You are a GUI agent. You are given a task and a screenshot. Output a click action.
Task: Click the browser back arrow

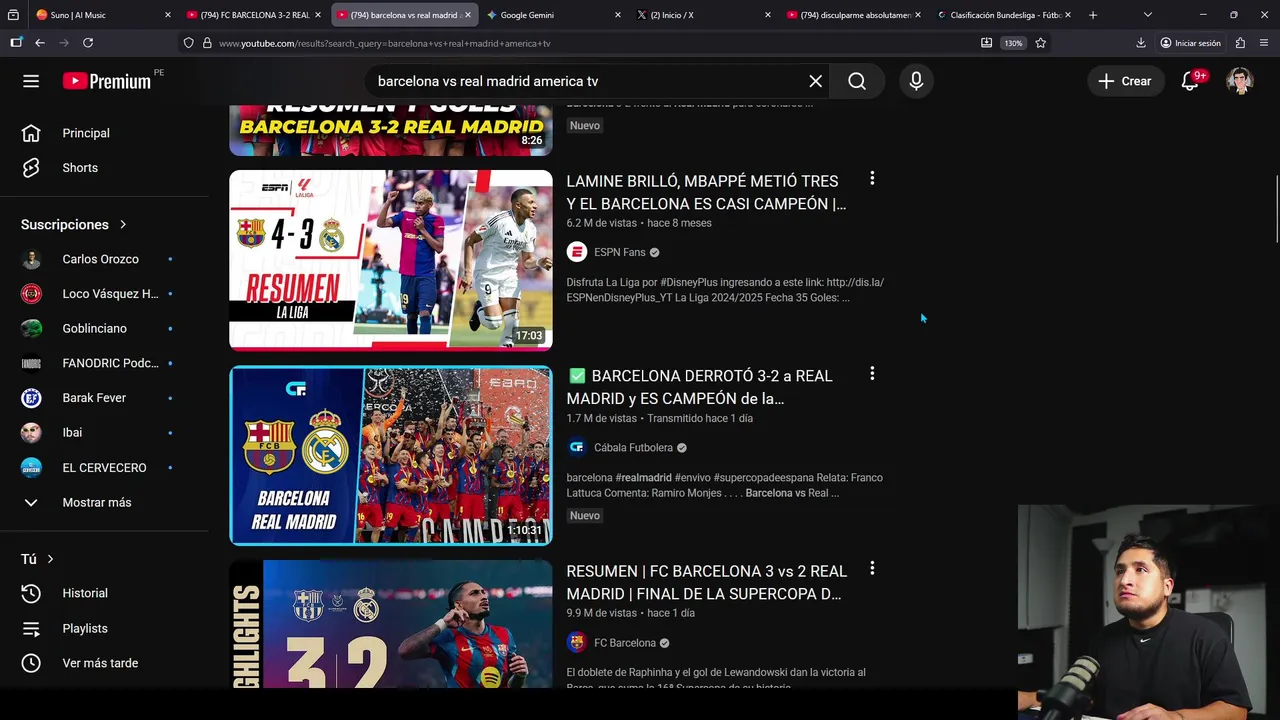[40, 43]
